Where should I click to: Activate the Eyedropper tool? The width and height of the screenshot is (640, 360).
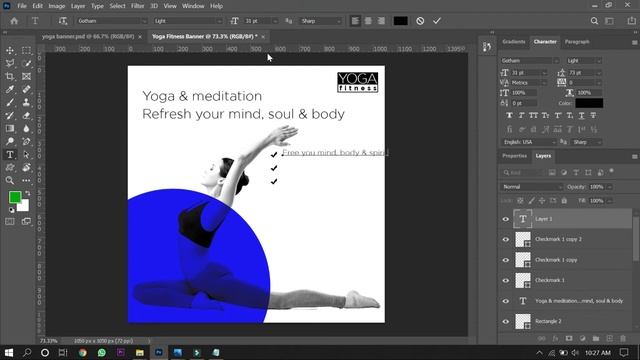point(10,89)
